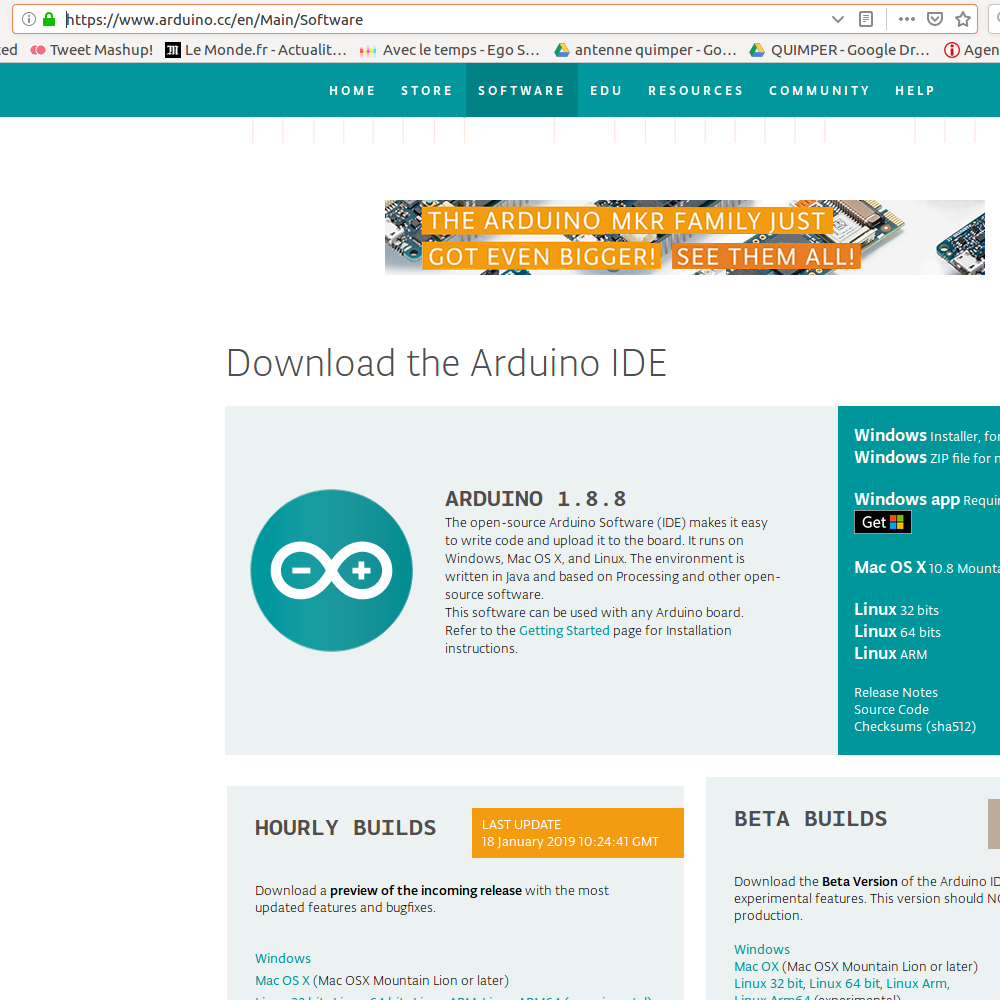Screen dimensions: 1000x1000
Task: Click the Getting Started link
Action: 564,630
